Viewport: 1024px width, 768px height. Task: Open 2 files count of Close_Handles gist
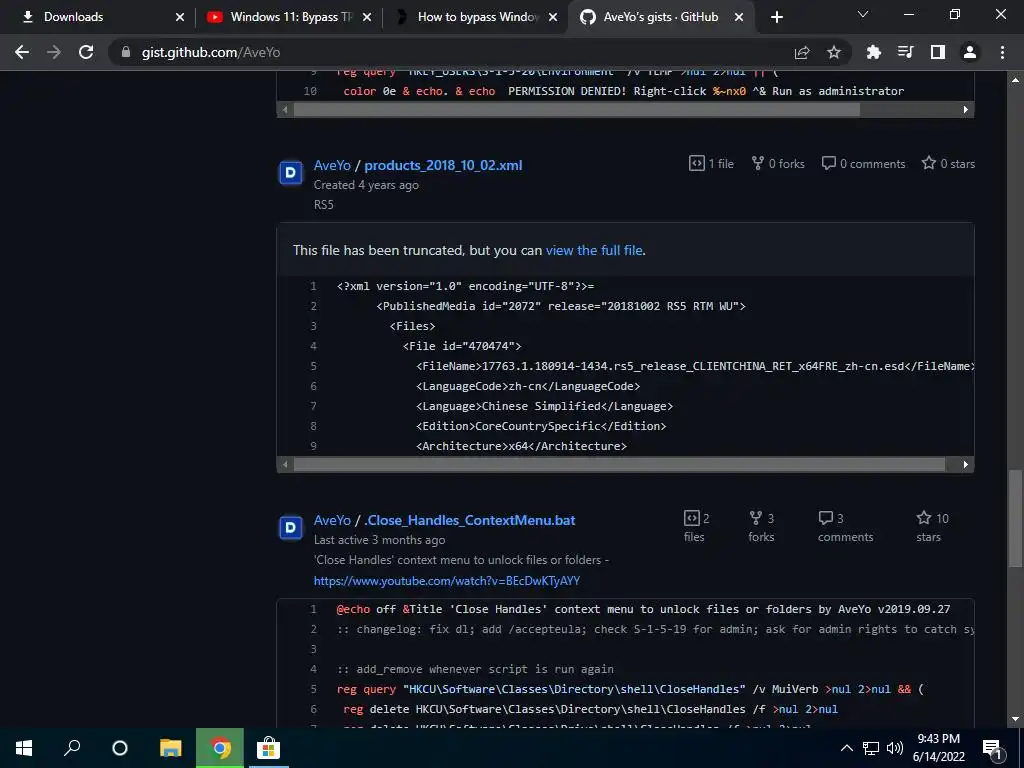(x=696, y=527)
